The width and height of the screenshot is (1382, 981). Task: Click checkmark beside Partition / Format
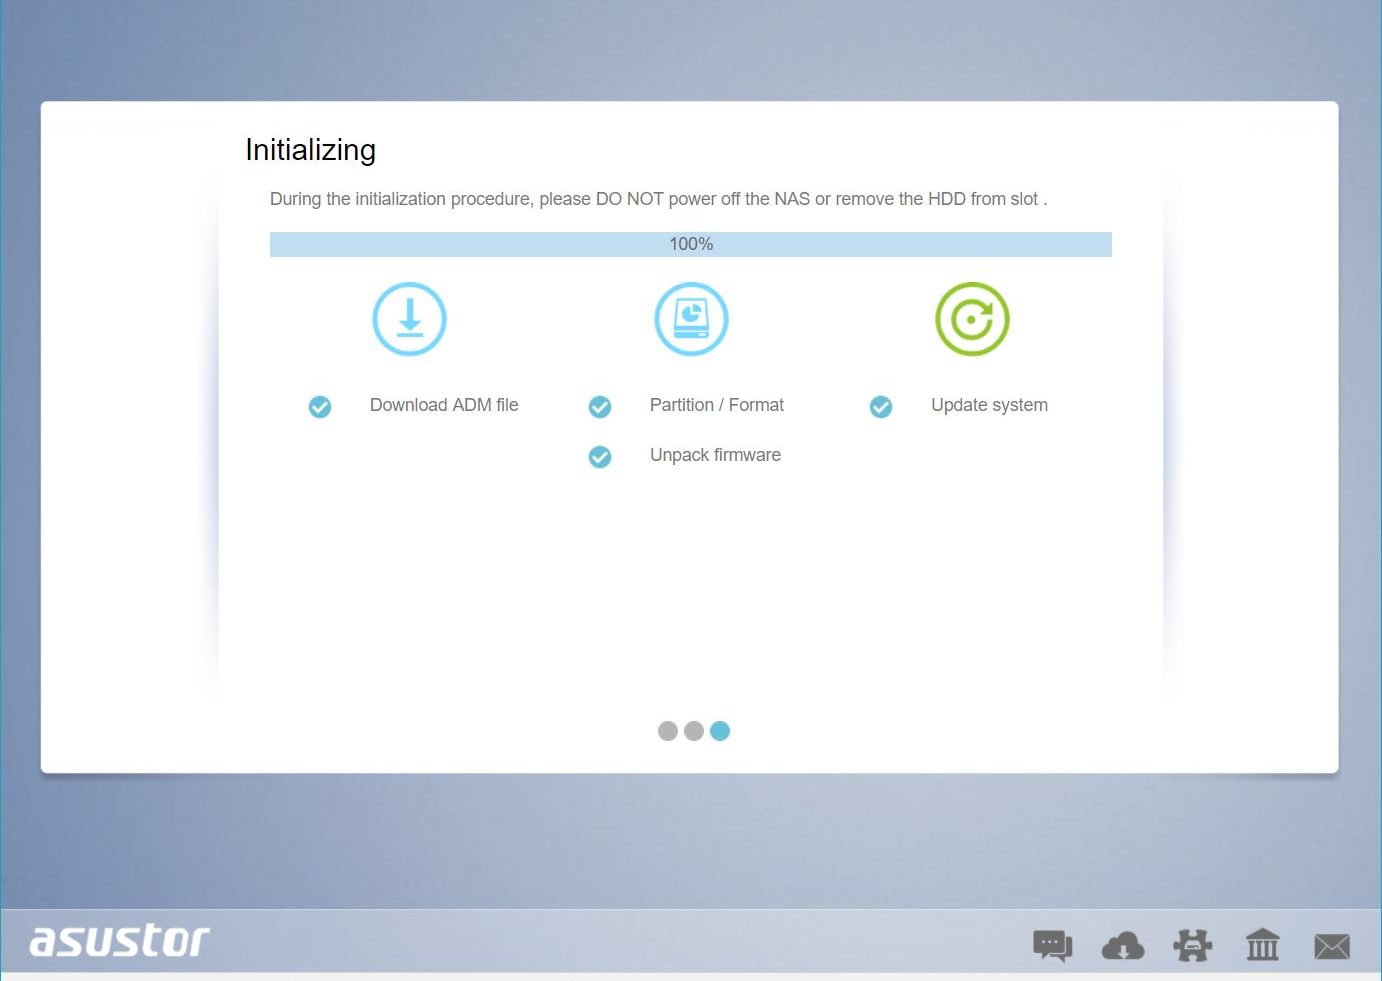pos(600,406)
